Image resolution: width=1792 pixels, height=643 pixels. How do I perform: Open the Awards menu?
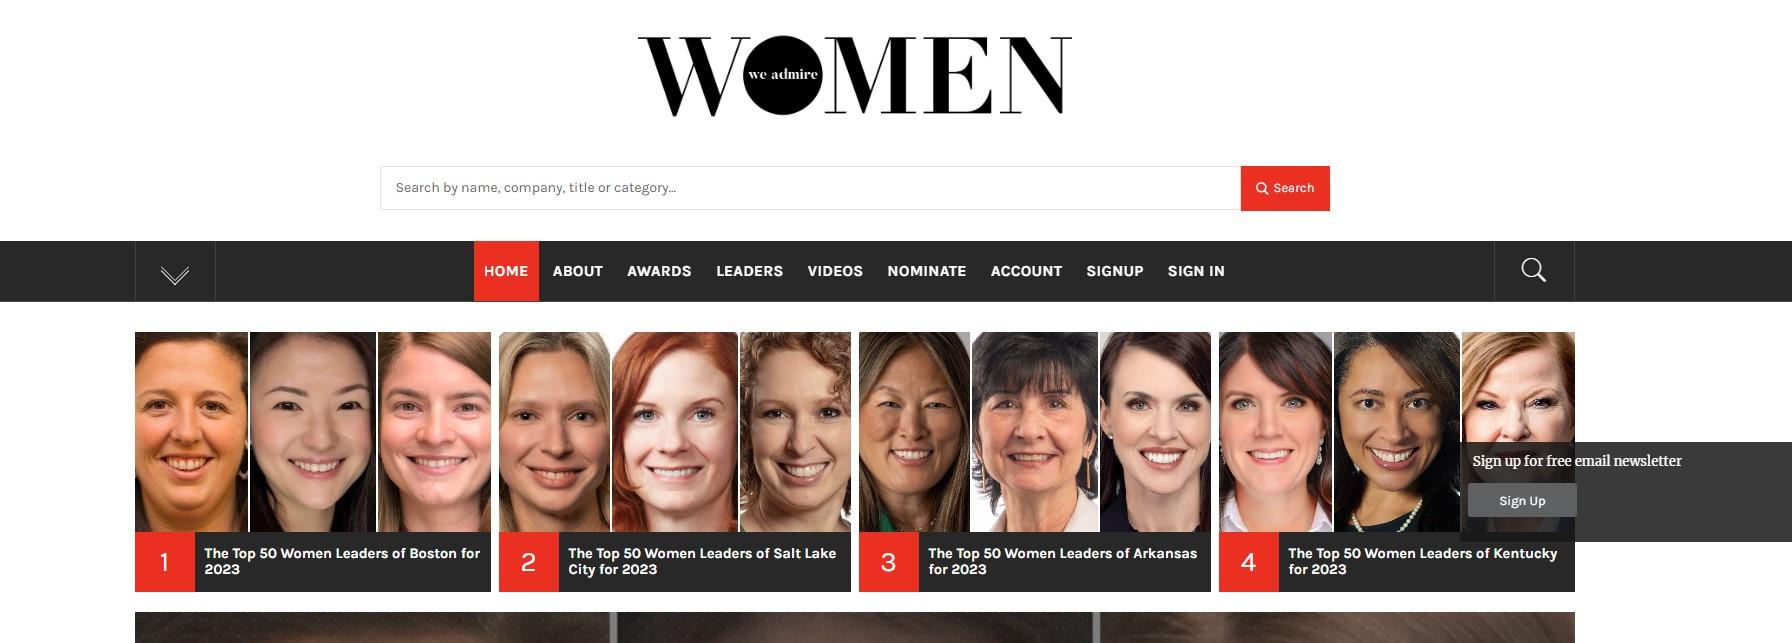659,271
